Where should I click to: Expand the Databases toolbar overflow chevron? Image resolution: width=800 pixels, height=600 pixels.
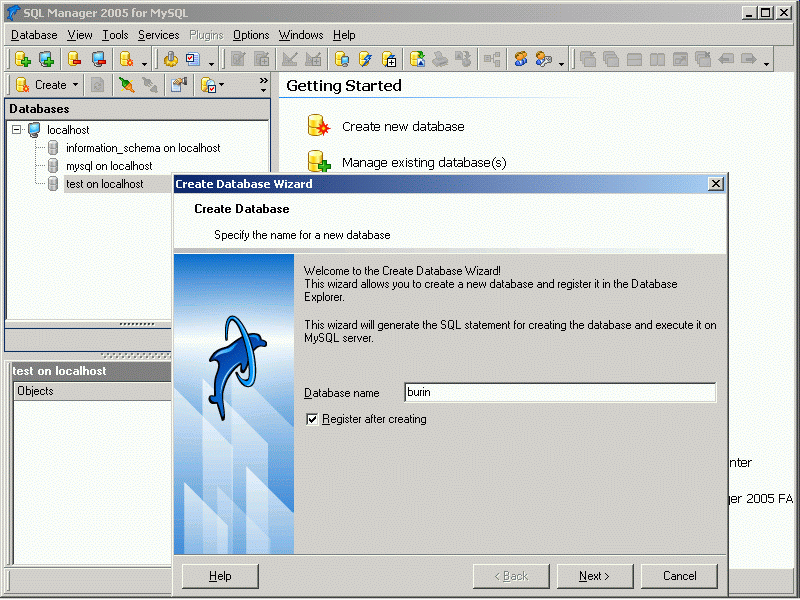[263, 85]
